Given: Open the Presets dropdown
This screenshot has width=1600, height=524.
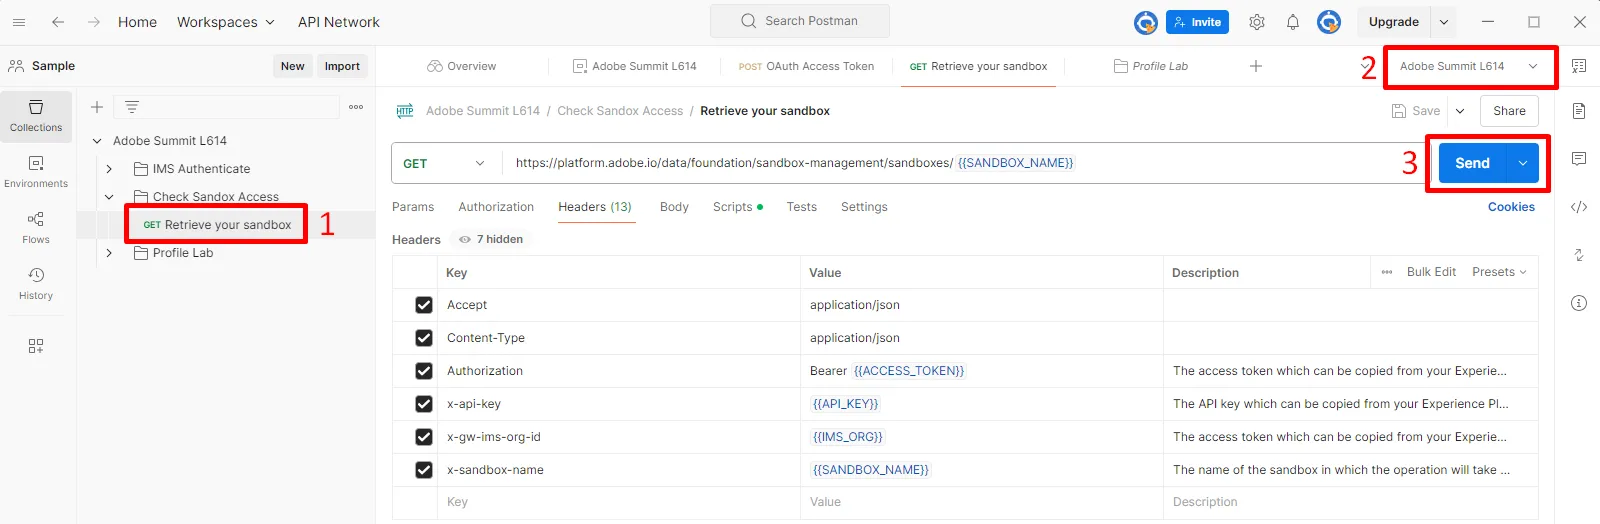Looking at the screenshot, I should [1499, 272].
